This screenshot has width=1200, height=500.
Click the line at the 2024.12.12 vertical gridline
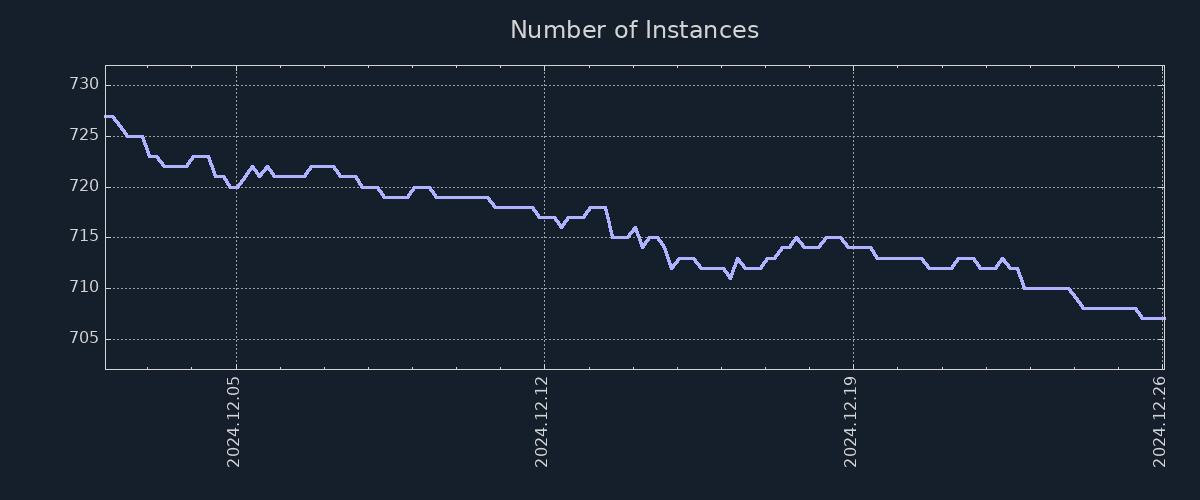click(x=543, y=217)
